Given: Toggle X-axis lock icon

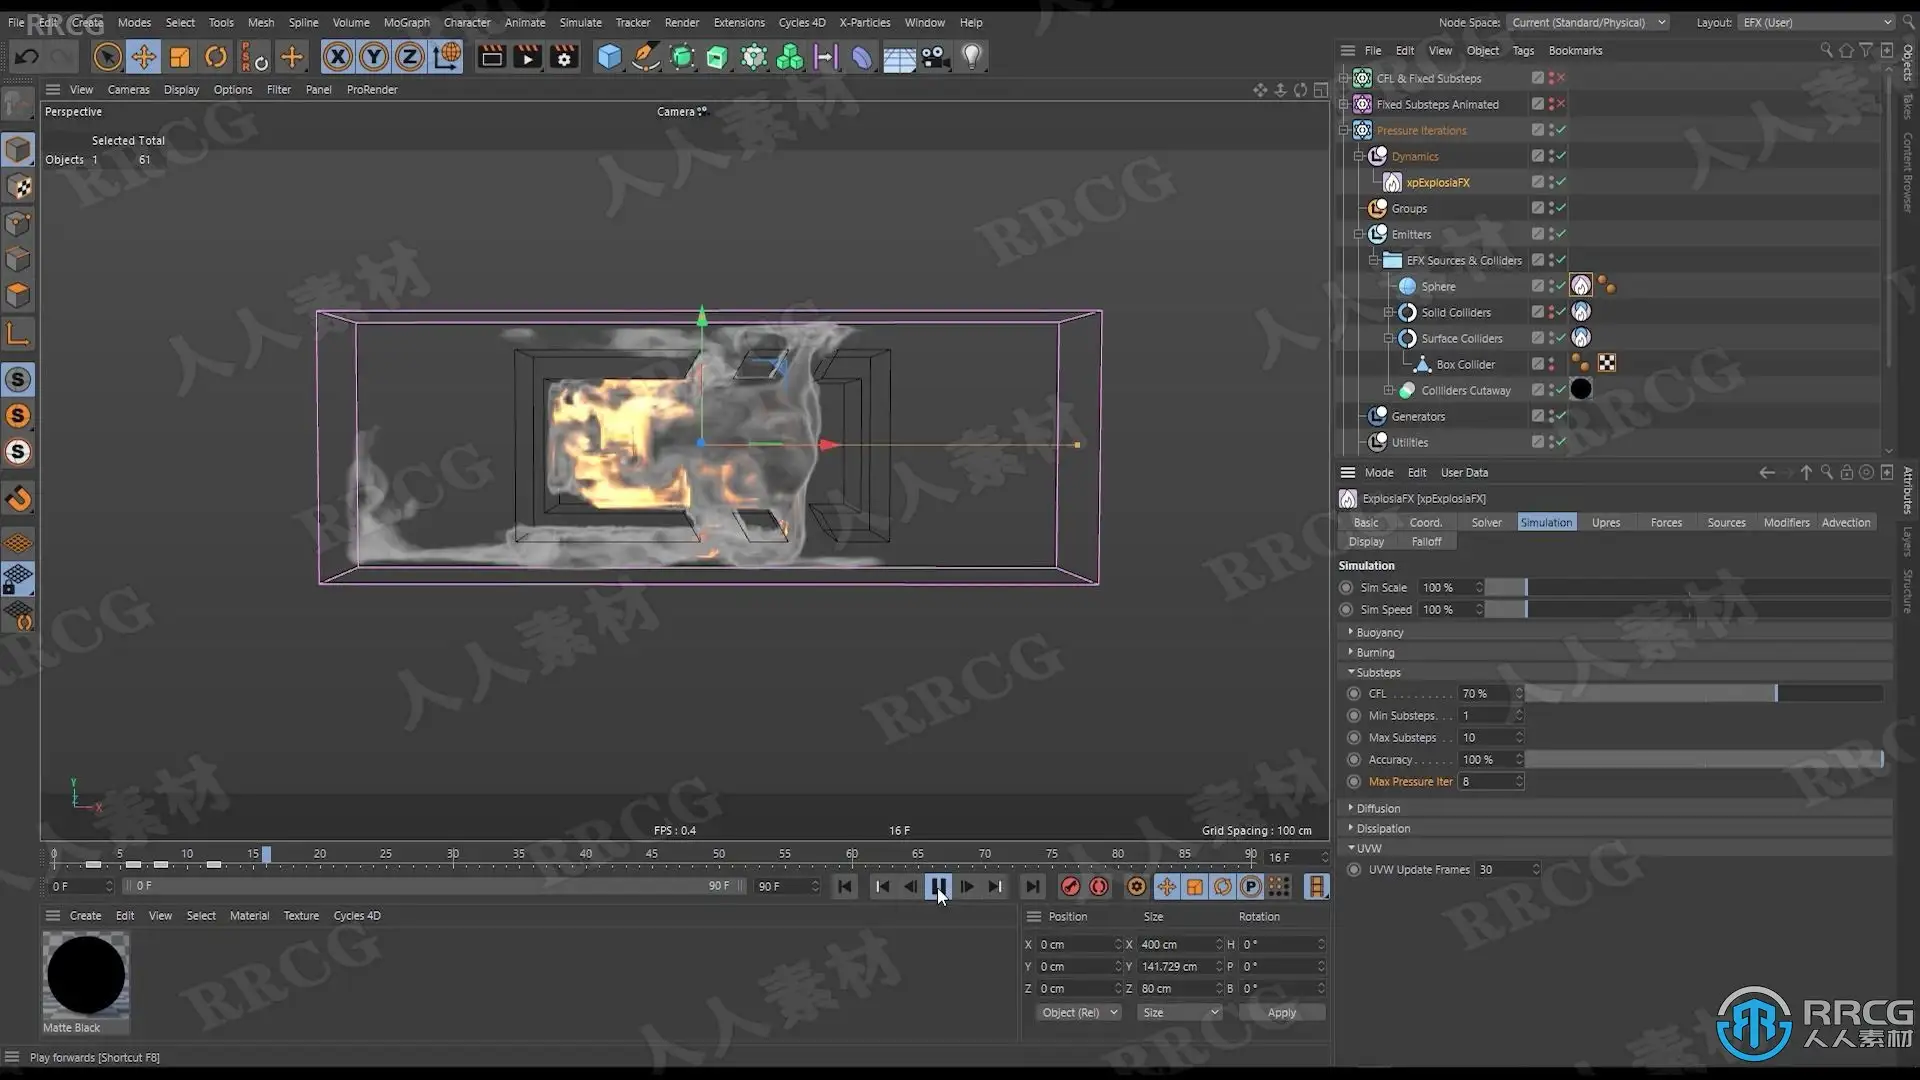Looking at the screenshot, I should [x=338, y=57].
